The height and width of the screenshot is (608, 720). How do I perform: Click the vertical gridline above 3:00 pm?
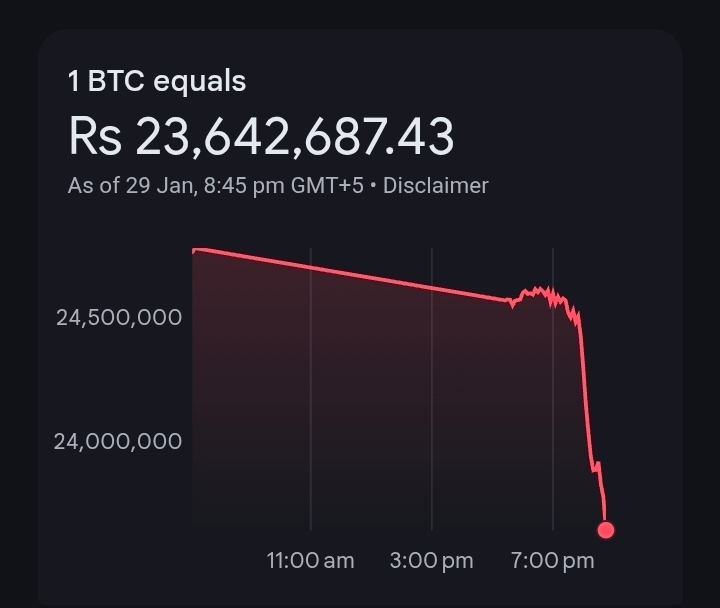point(432,400)
